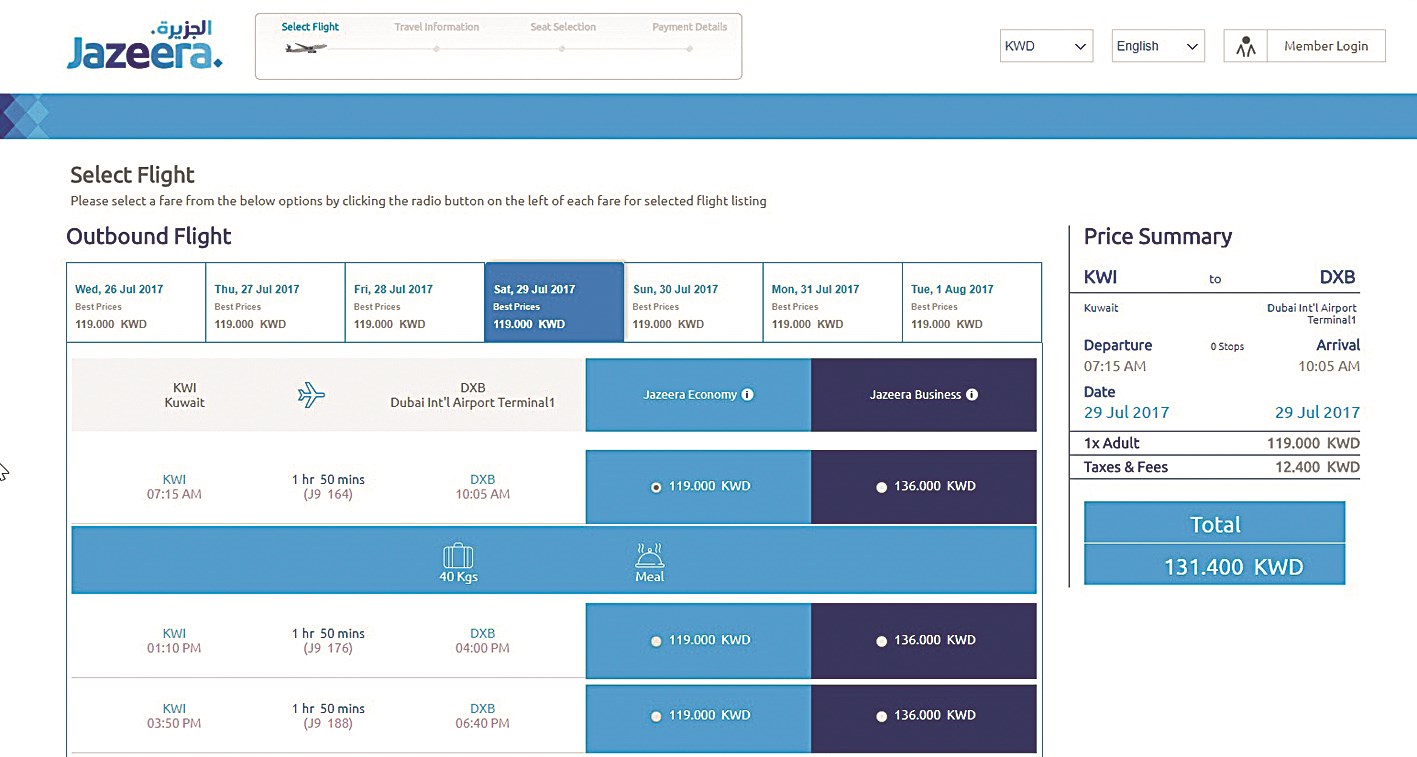Switch to the Fri, 28 Jul 2017 date tab
Screen dimensions: 1417x757
414,303
